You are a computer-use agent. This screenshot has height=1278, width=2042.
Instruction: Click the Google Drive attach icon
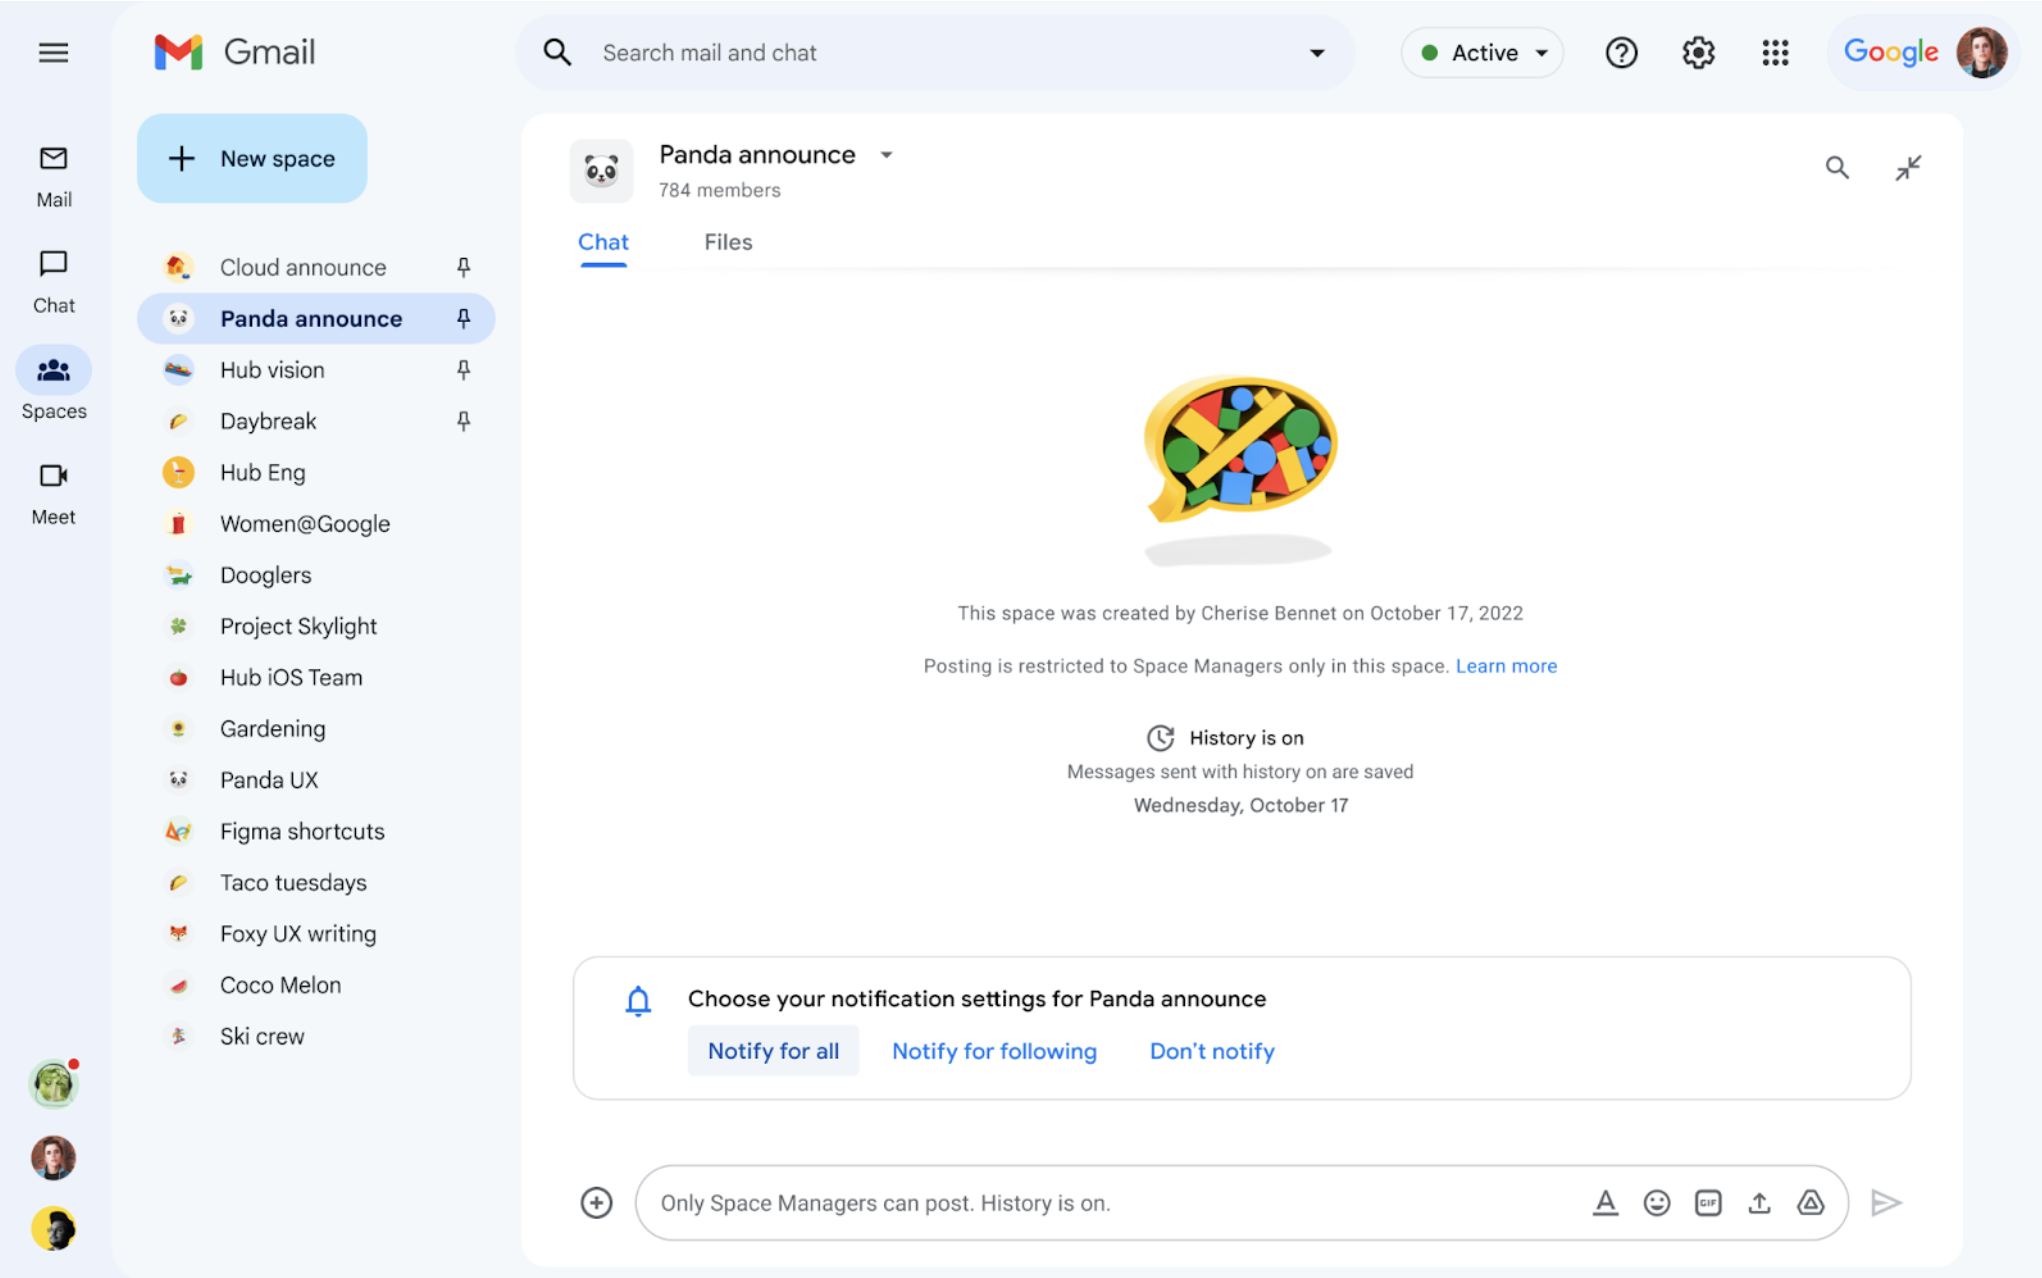point(1810,1203)
